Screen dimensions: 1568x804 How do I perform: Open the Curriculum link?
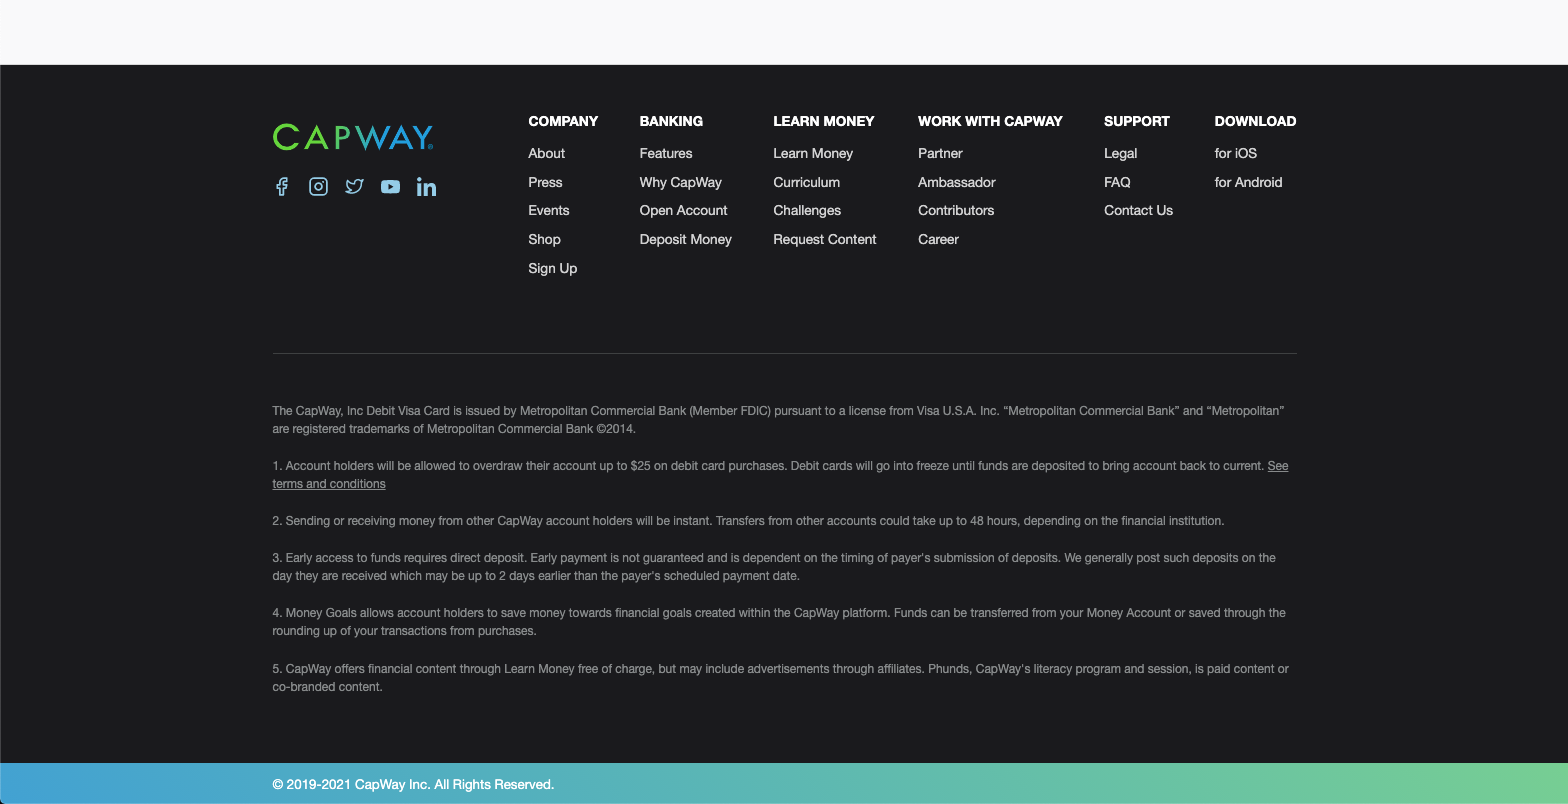click(807, 182)
